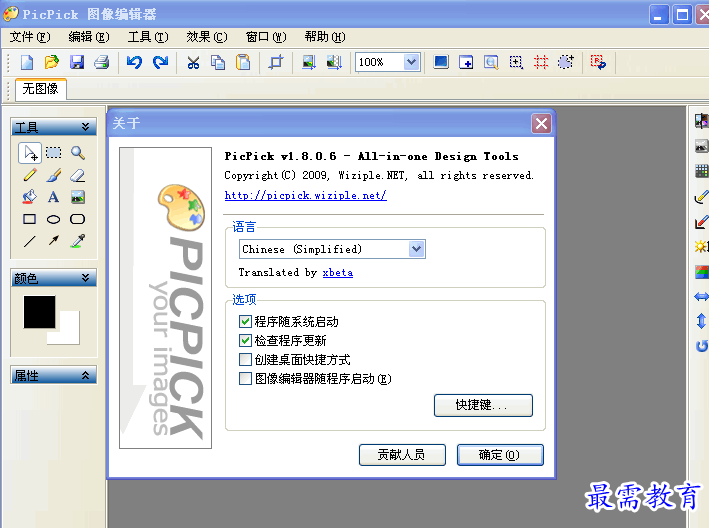Open the 工具(T) menu
The height and width of the screenshot is (528, 709).
pyautogui.click(x=148, y=37)
